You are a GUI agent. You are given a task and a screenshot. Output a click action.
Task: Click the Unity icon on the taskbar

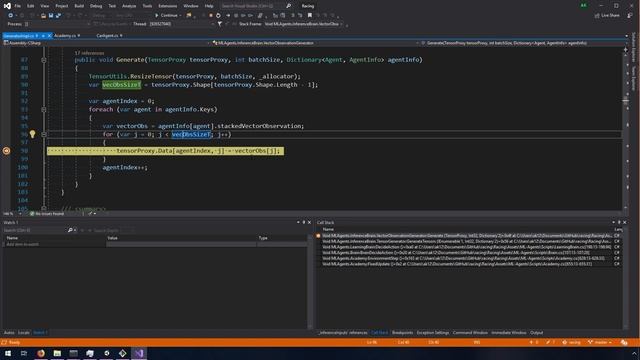click(106, 353)
